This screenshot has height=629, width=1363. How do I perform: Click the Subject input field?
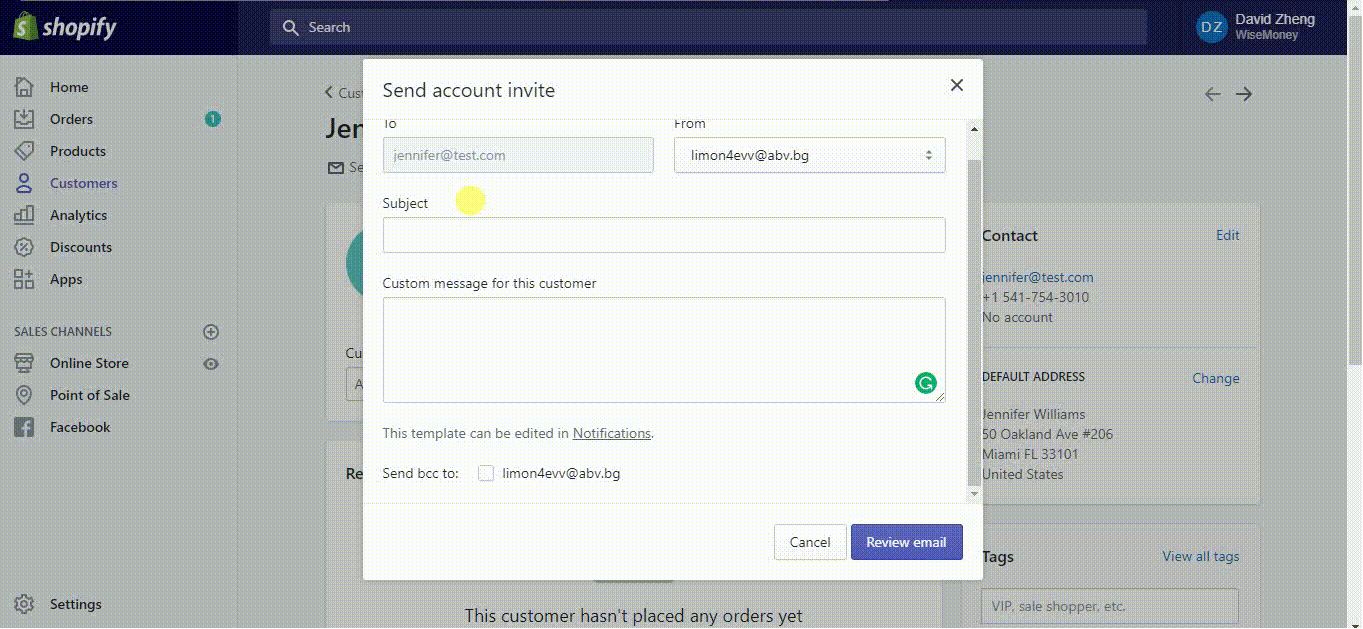[664, 235]
